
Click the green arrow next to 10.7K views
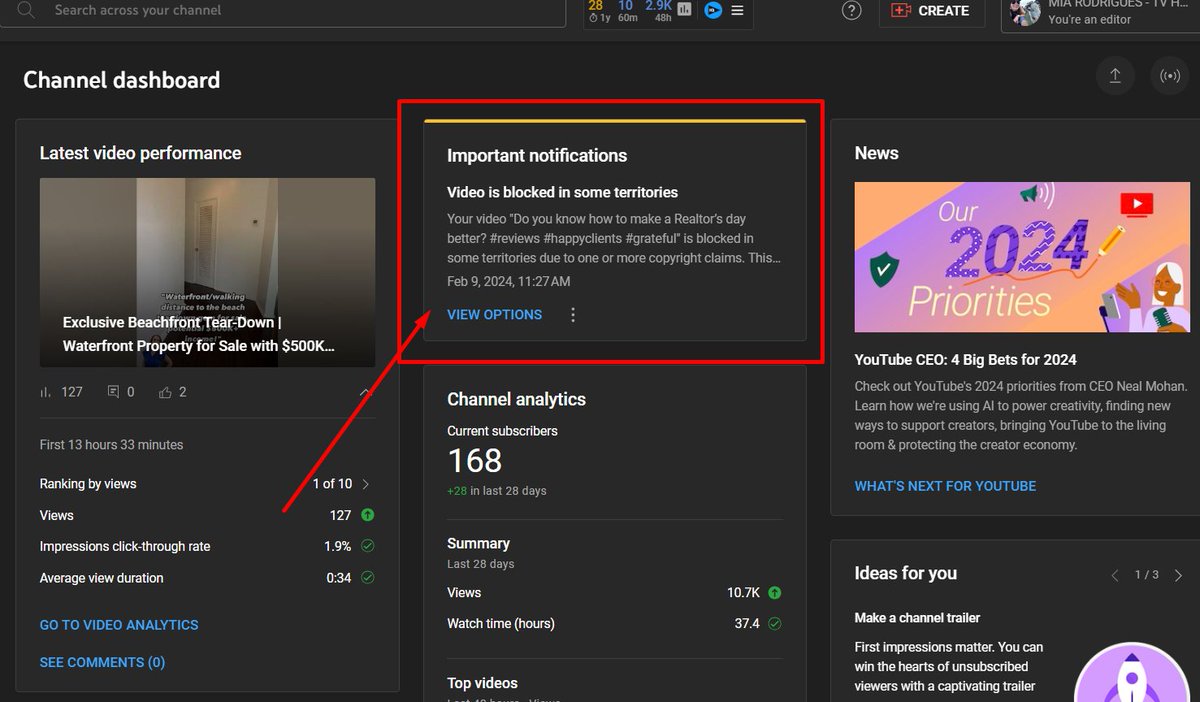774,592
